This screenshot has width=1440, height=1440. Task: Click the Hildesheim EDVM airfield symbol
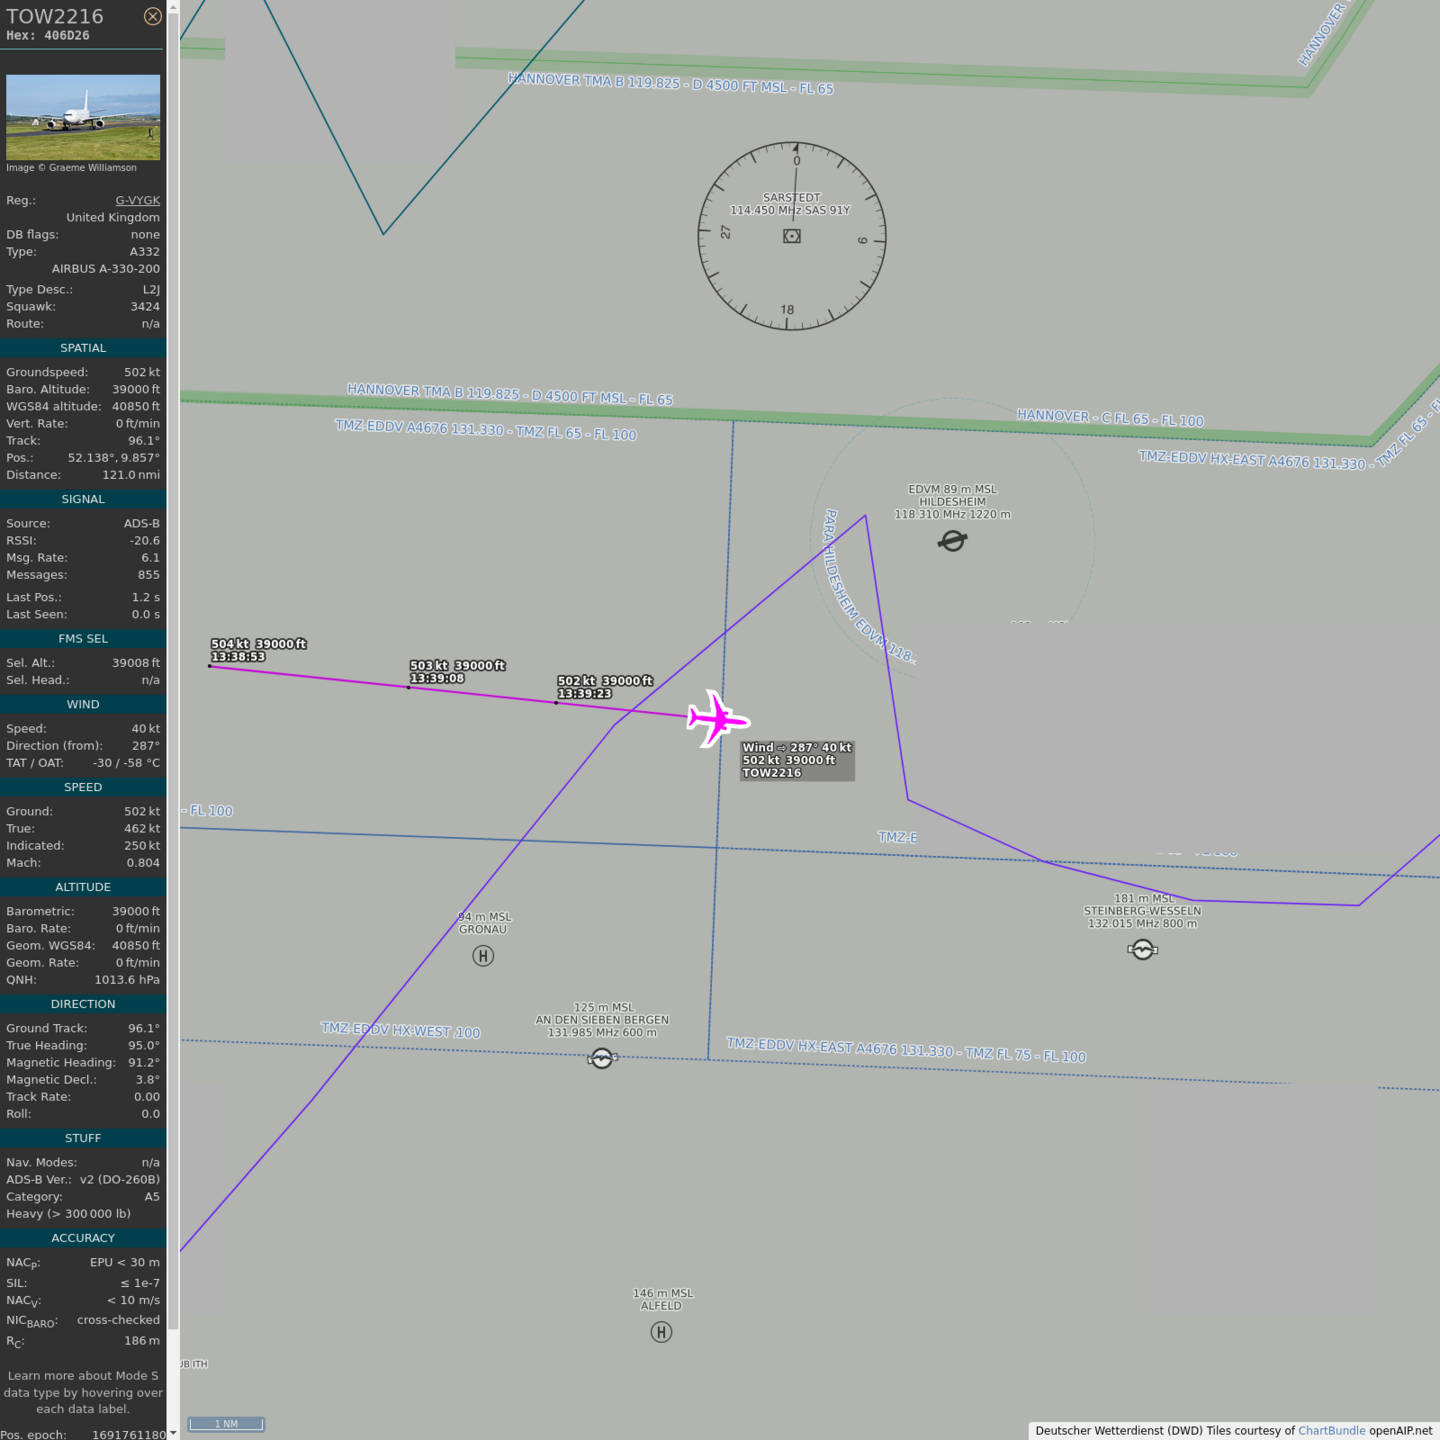pos(952,541)
